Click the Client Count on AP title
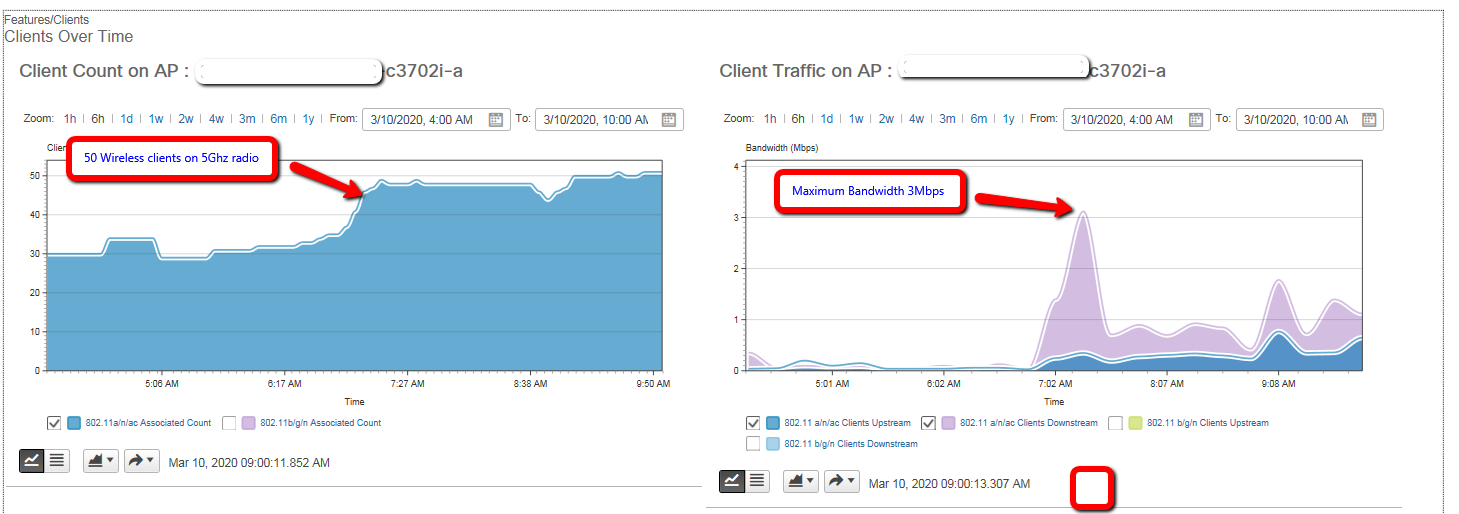Image resolution: width=1459 pixels, height=514 pixels. 105,71
